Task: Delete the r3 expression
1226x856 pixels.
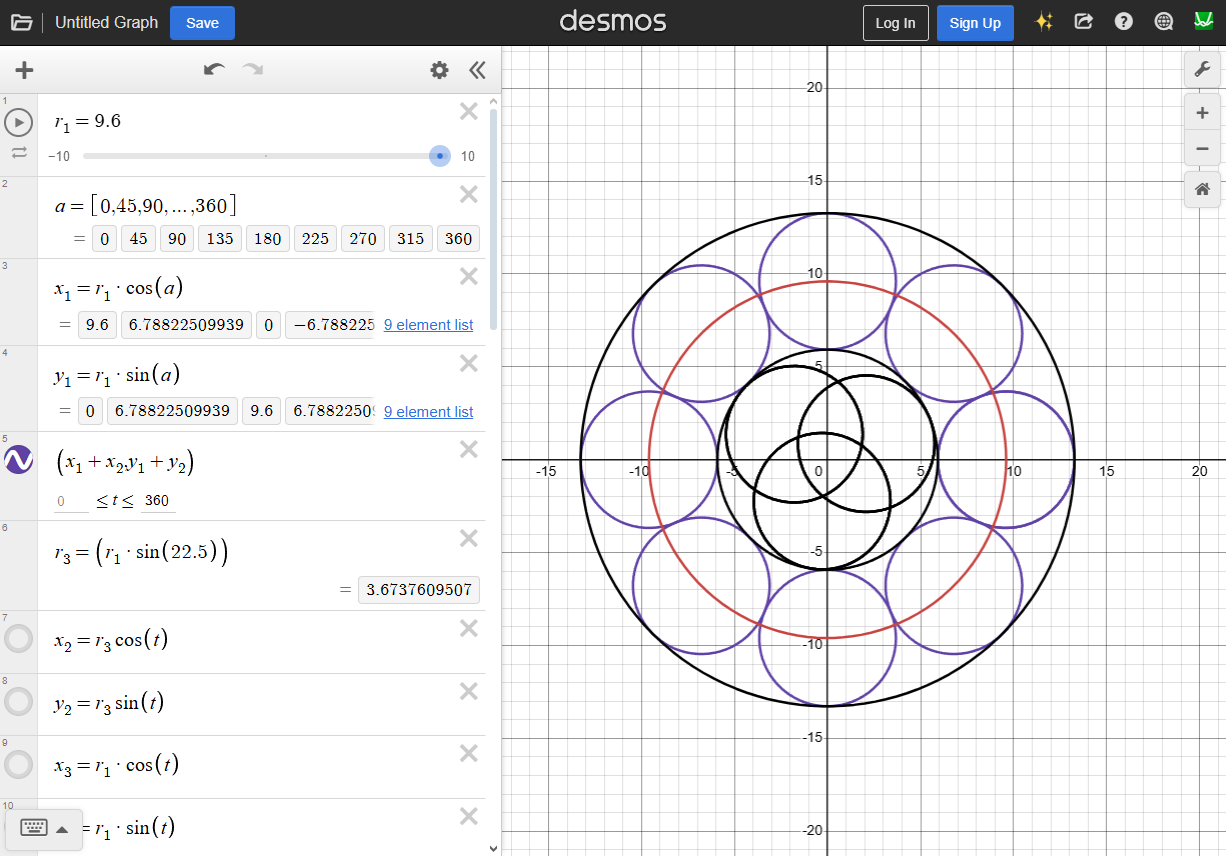Action: pyautogui.click(x=468, y=538)
